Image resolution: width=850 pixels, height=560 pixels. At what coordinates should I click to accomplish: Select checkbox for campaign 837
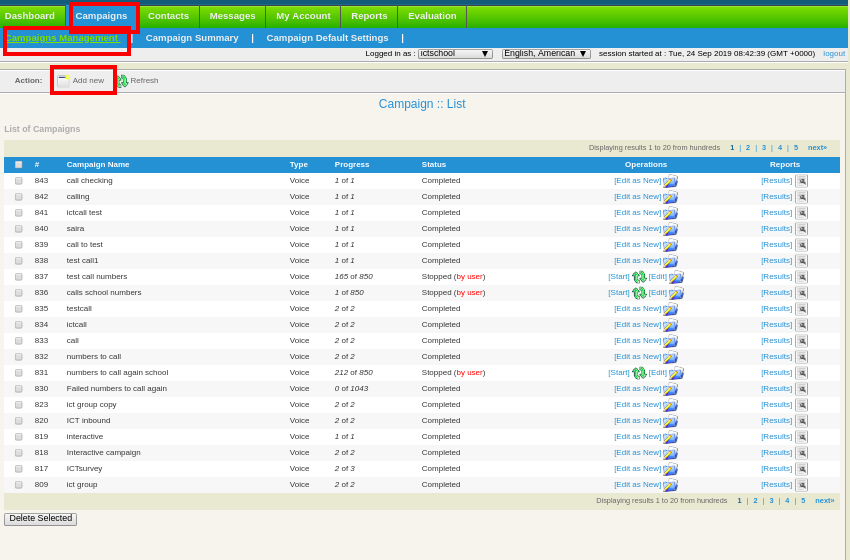click(18, 276)
